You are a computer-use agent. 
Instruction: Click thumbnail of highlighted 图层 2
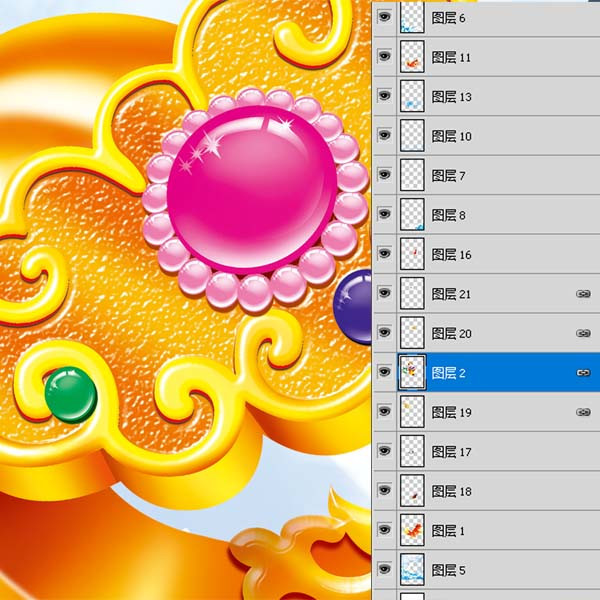(x=412, y=372)
